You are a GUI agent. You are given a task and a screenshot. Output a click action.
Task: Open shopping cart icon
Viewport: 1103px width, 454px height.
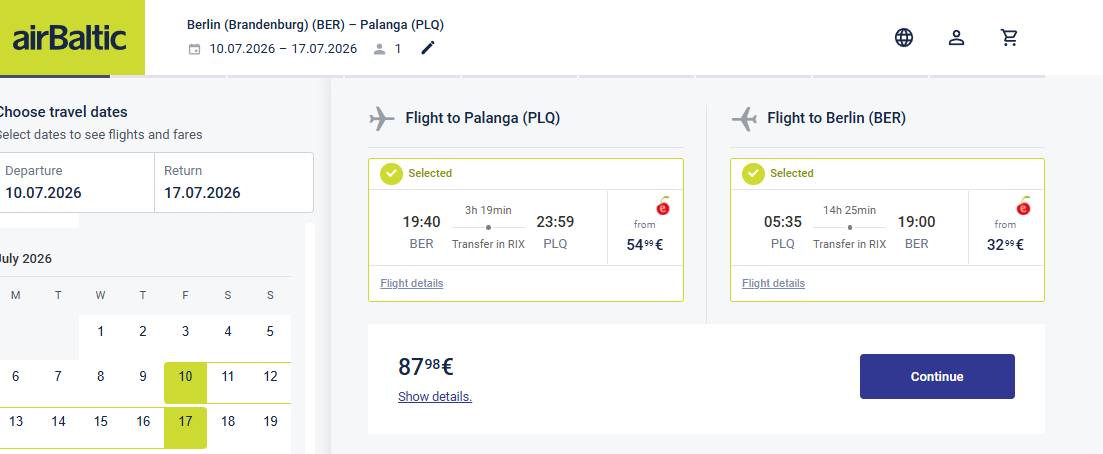pos(1009,37)
